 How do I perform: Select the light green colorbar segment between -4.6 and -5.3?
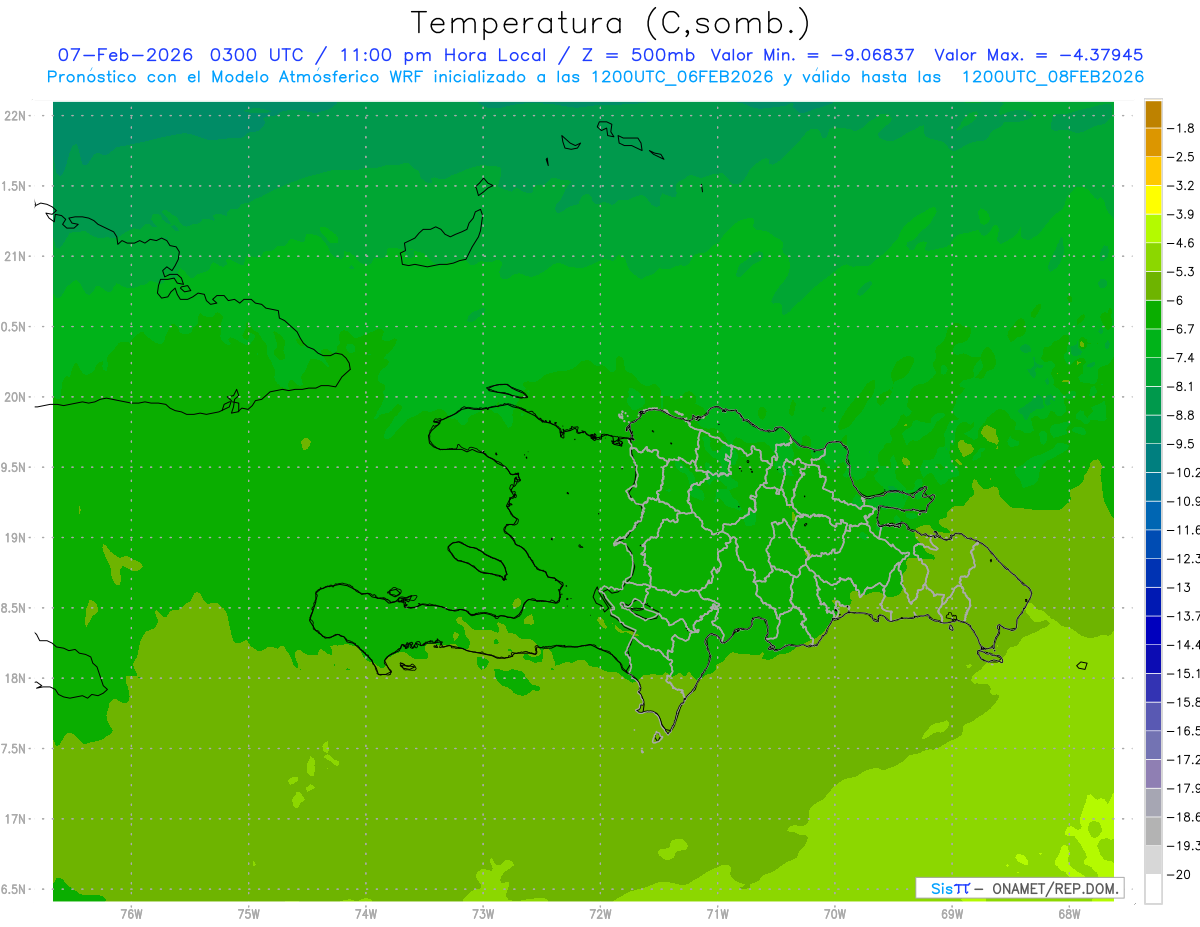pos(1153,257)
